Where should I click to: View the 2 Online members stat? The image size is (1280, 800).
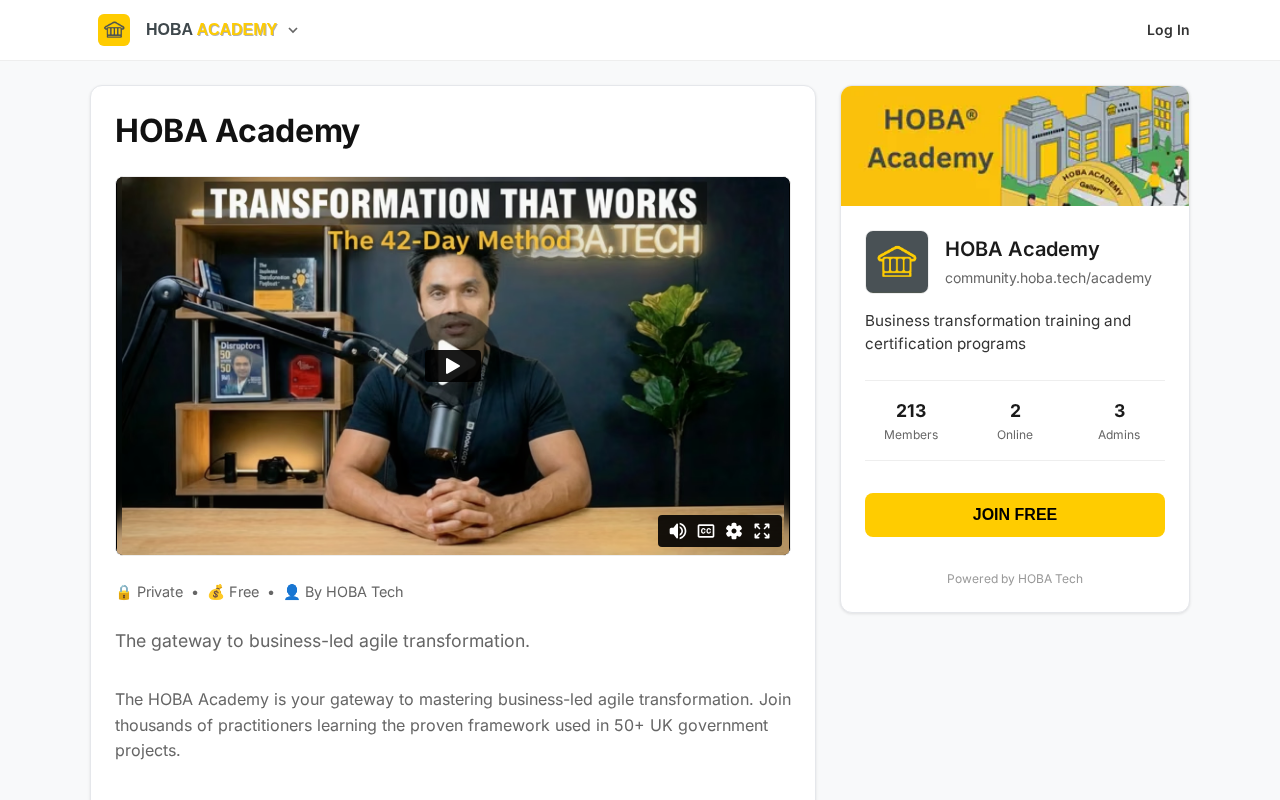tap(1015, 421)
